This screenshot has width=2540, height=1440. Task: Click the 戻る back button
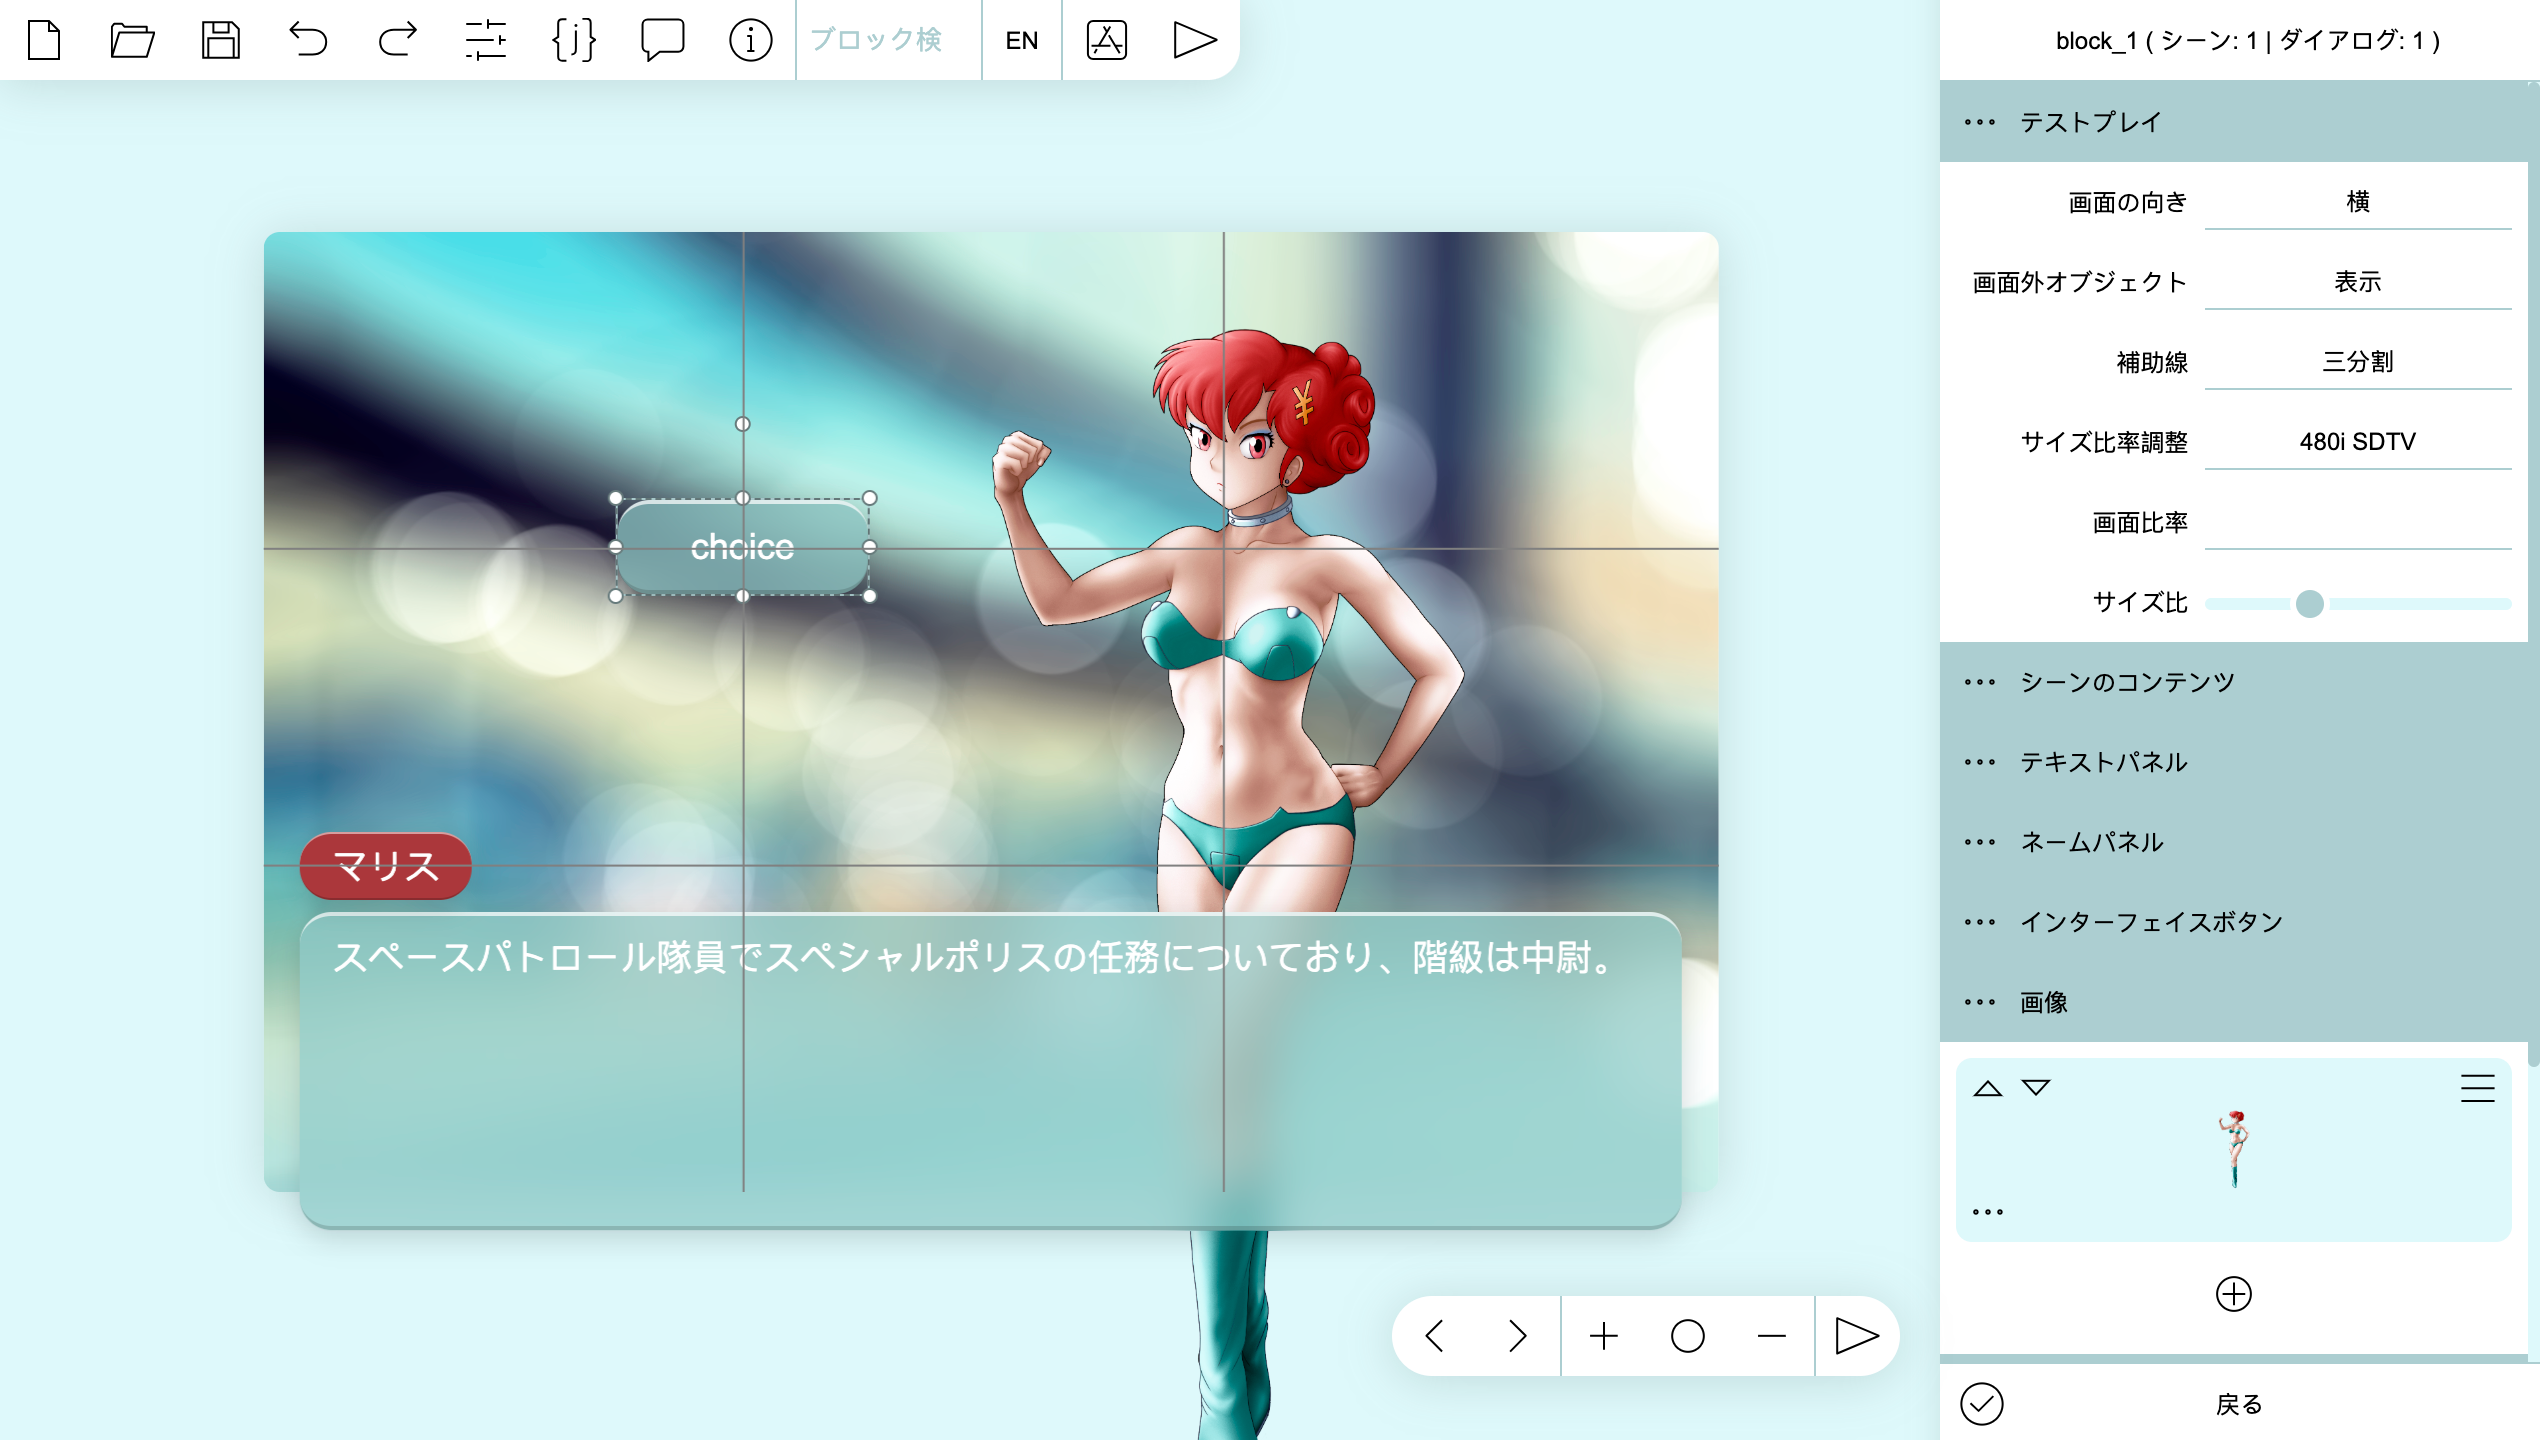[2239, 1404]
